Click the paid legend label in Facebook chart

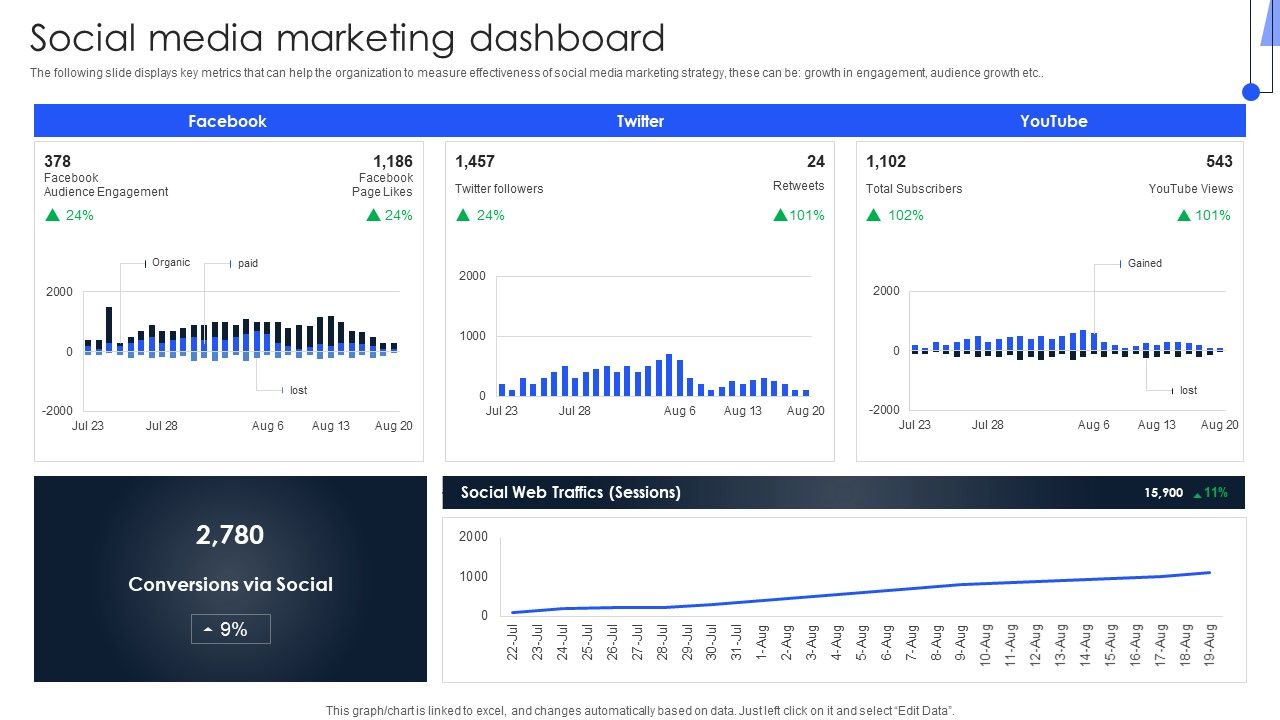tap(248, 264)
